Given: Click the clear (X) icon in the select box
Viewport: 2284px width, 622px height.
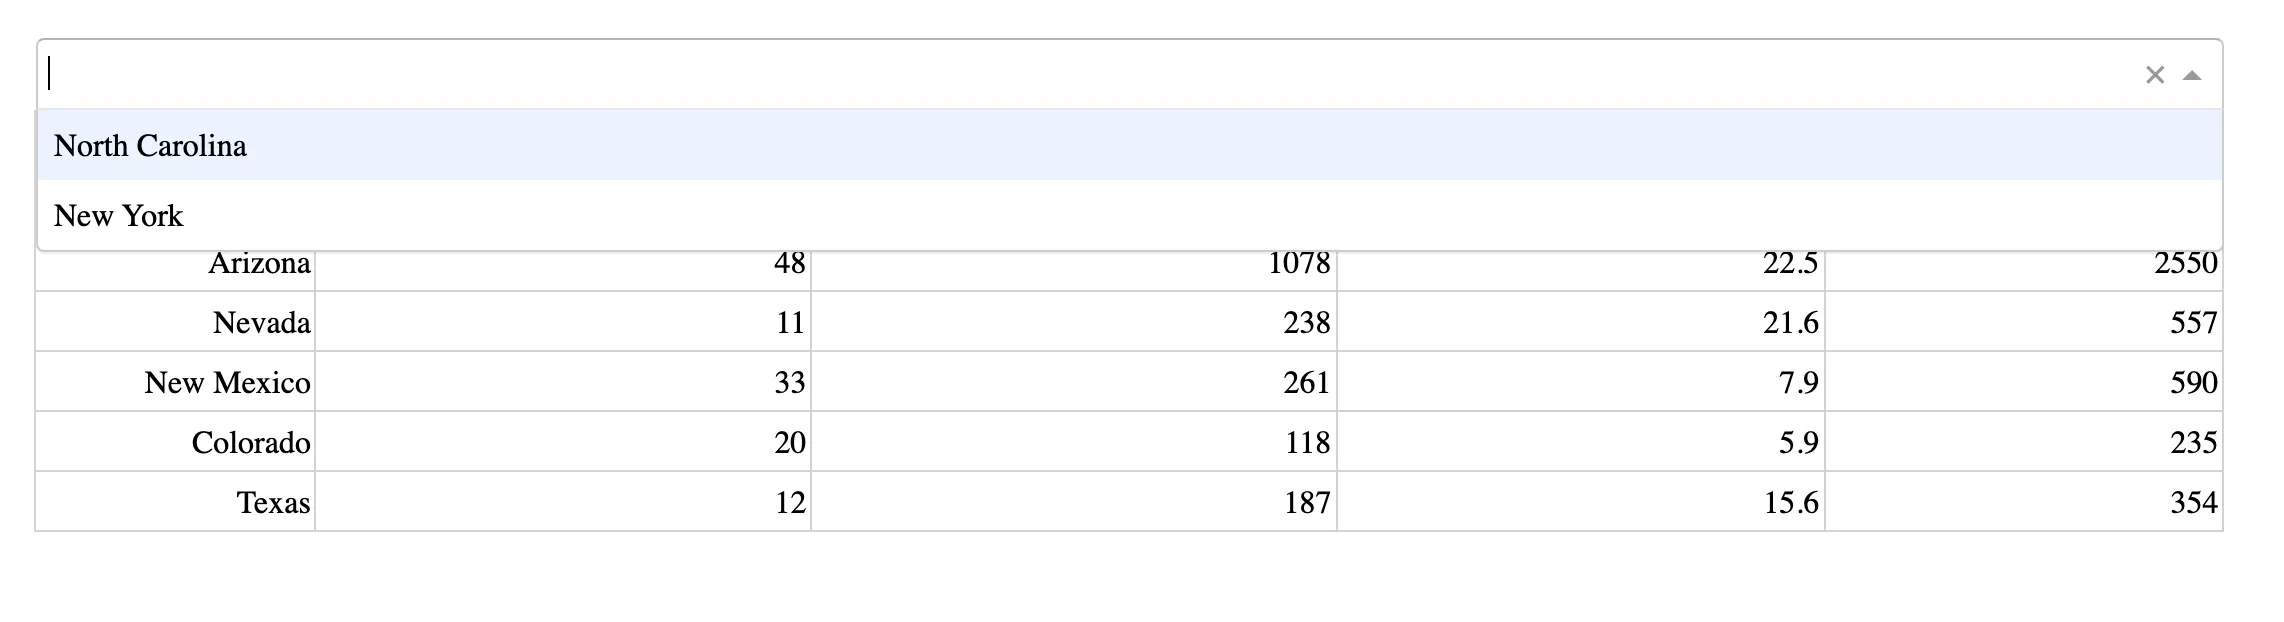Looking at the screenshot, I should tap(2153, 74).
